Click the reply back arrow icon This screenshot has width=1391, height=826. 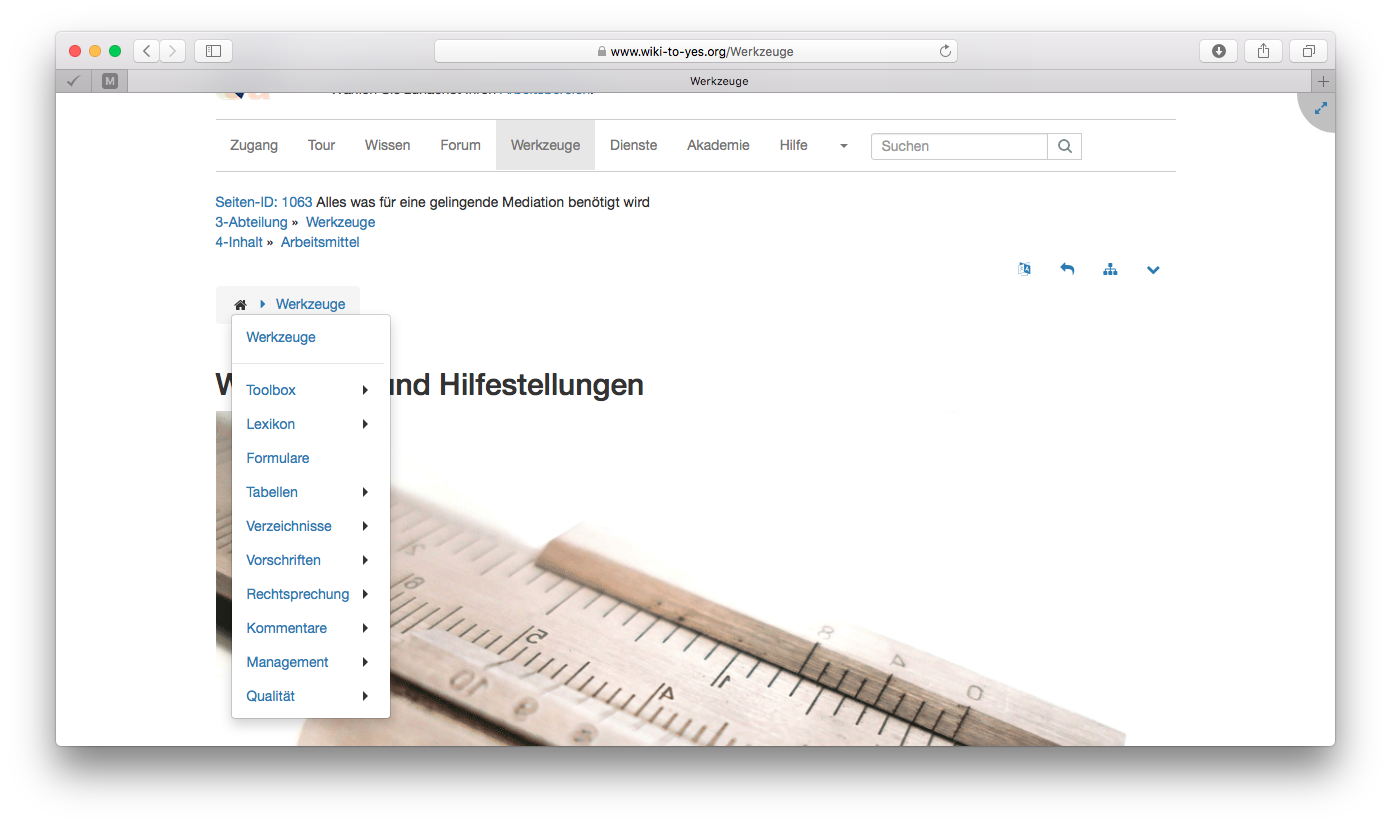click(1067, 269)
